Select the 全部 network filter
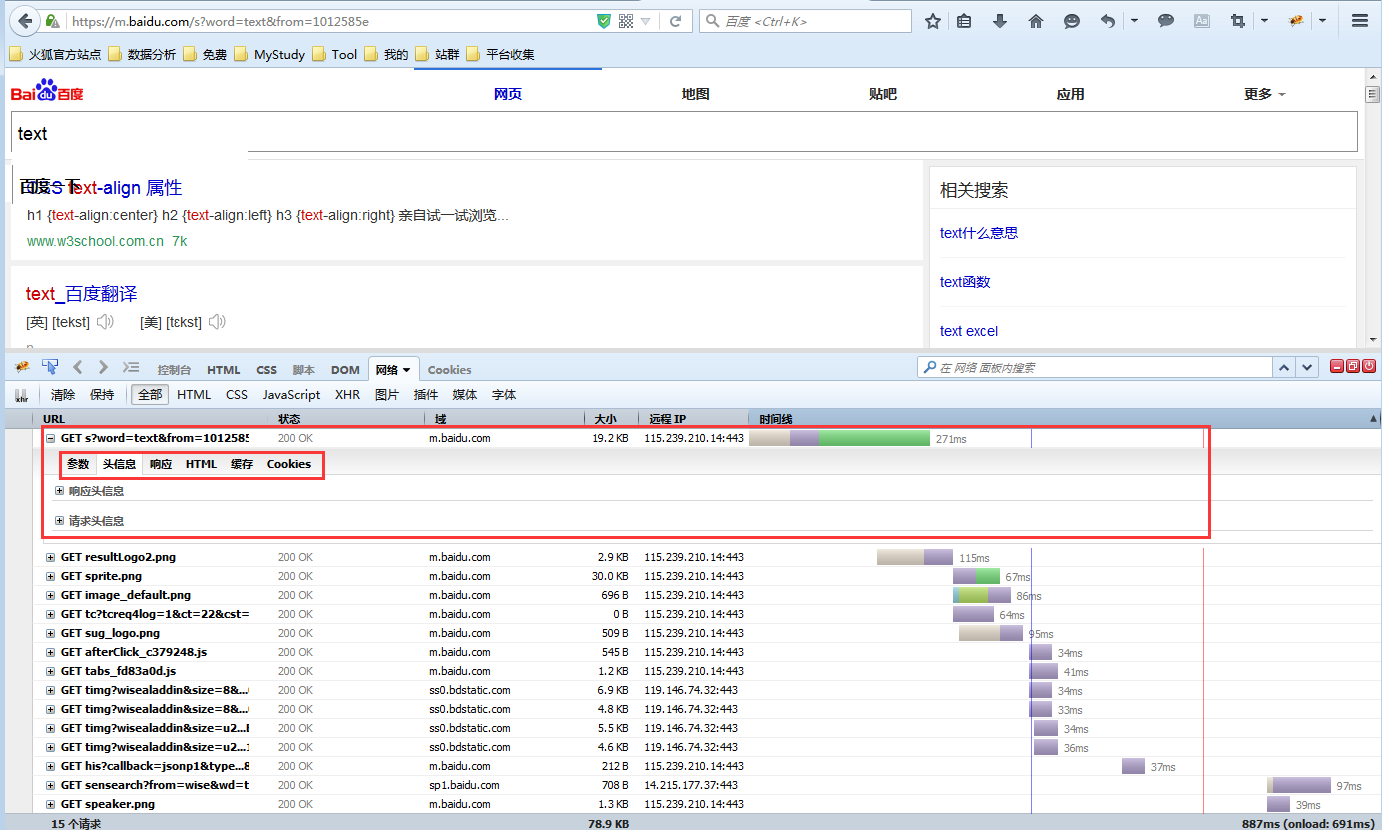The image size is (1382, 830). coord(150,395)
